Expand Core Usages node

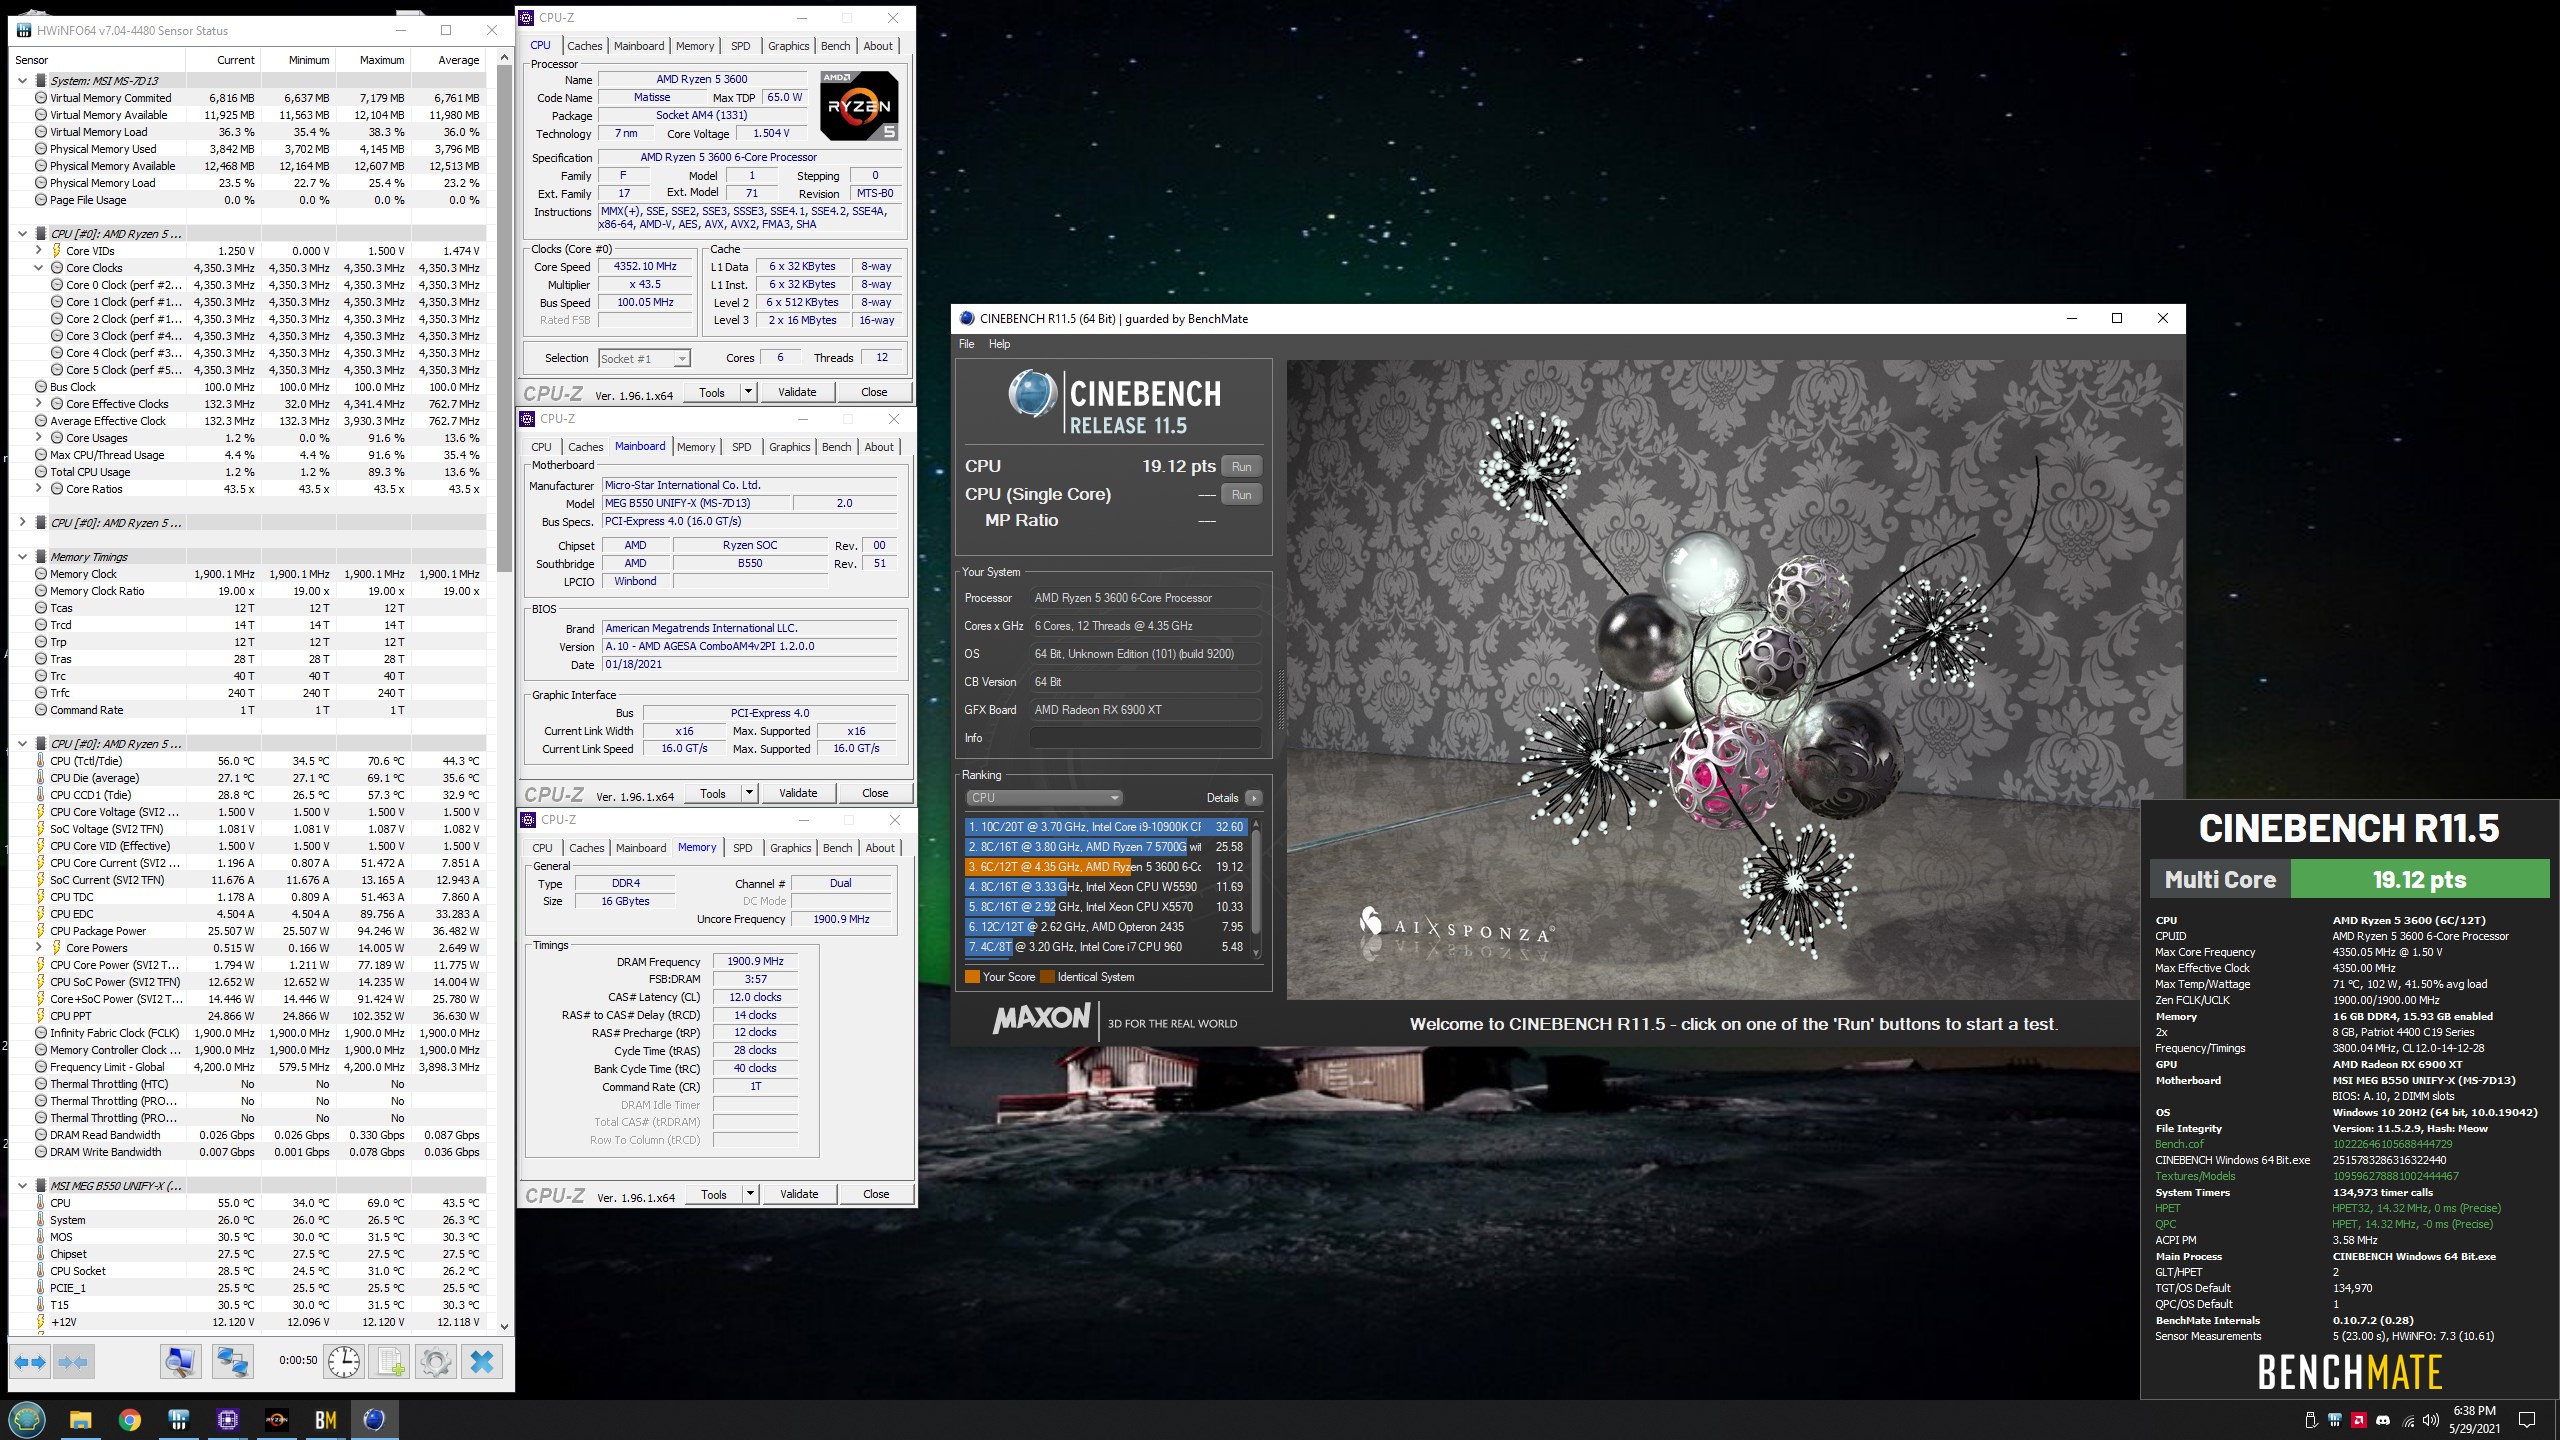39,438
